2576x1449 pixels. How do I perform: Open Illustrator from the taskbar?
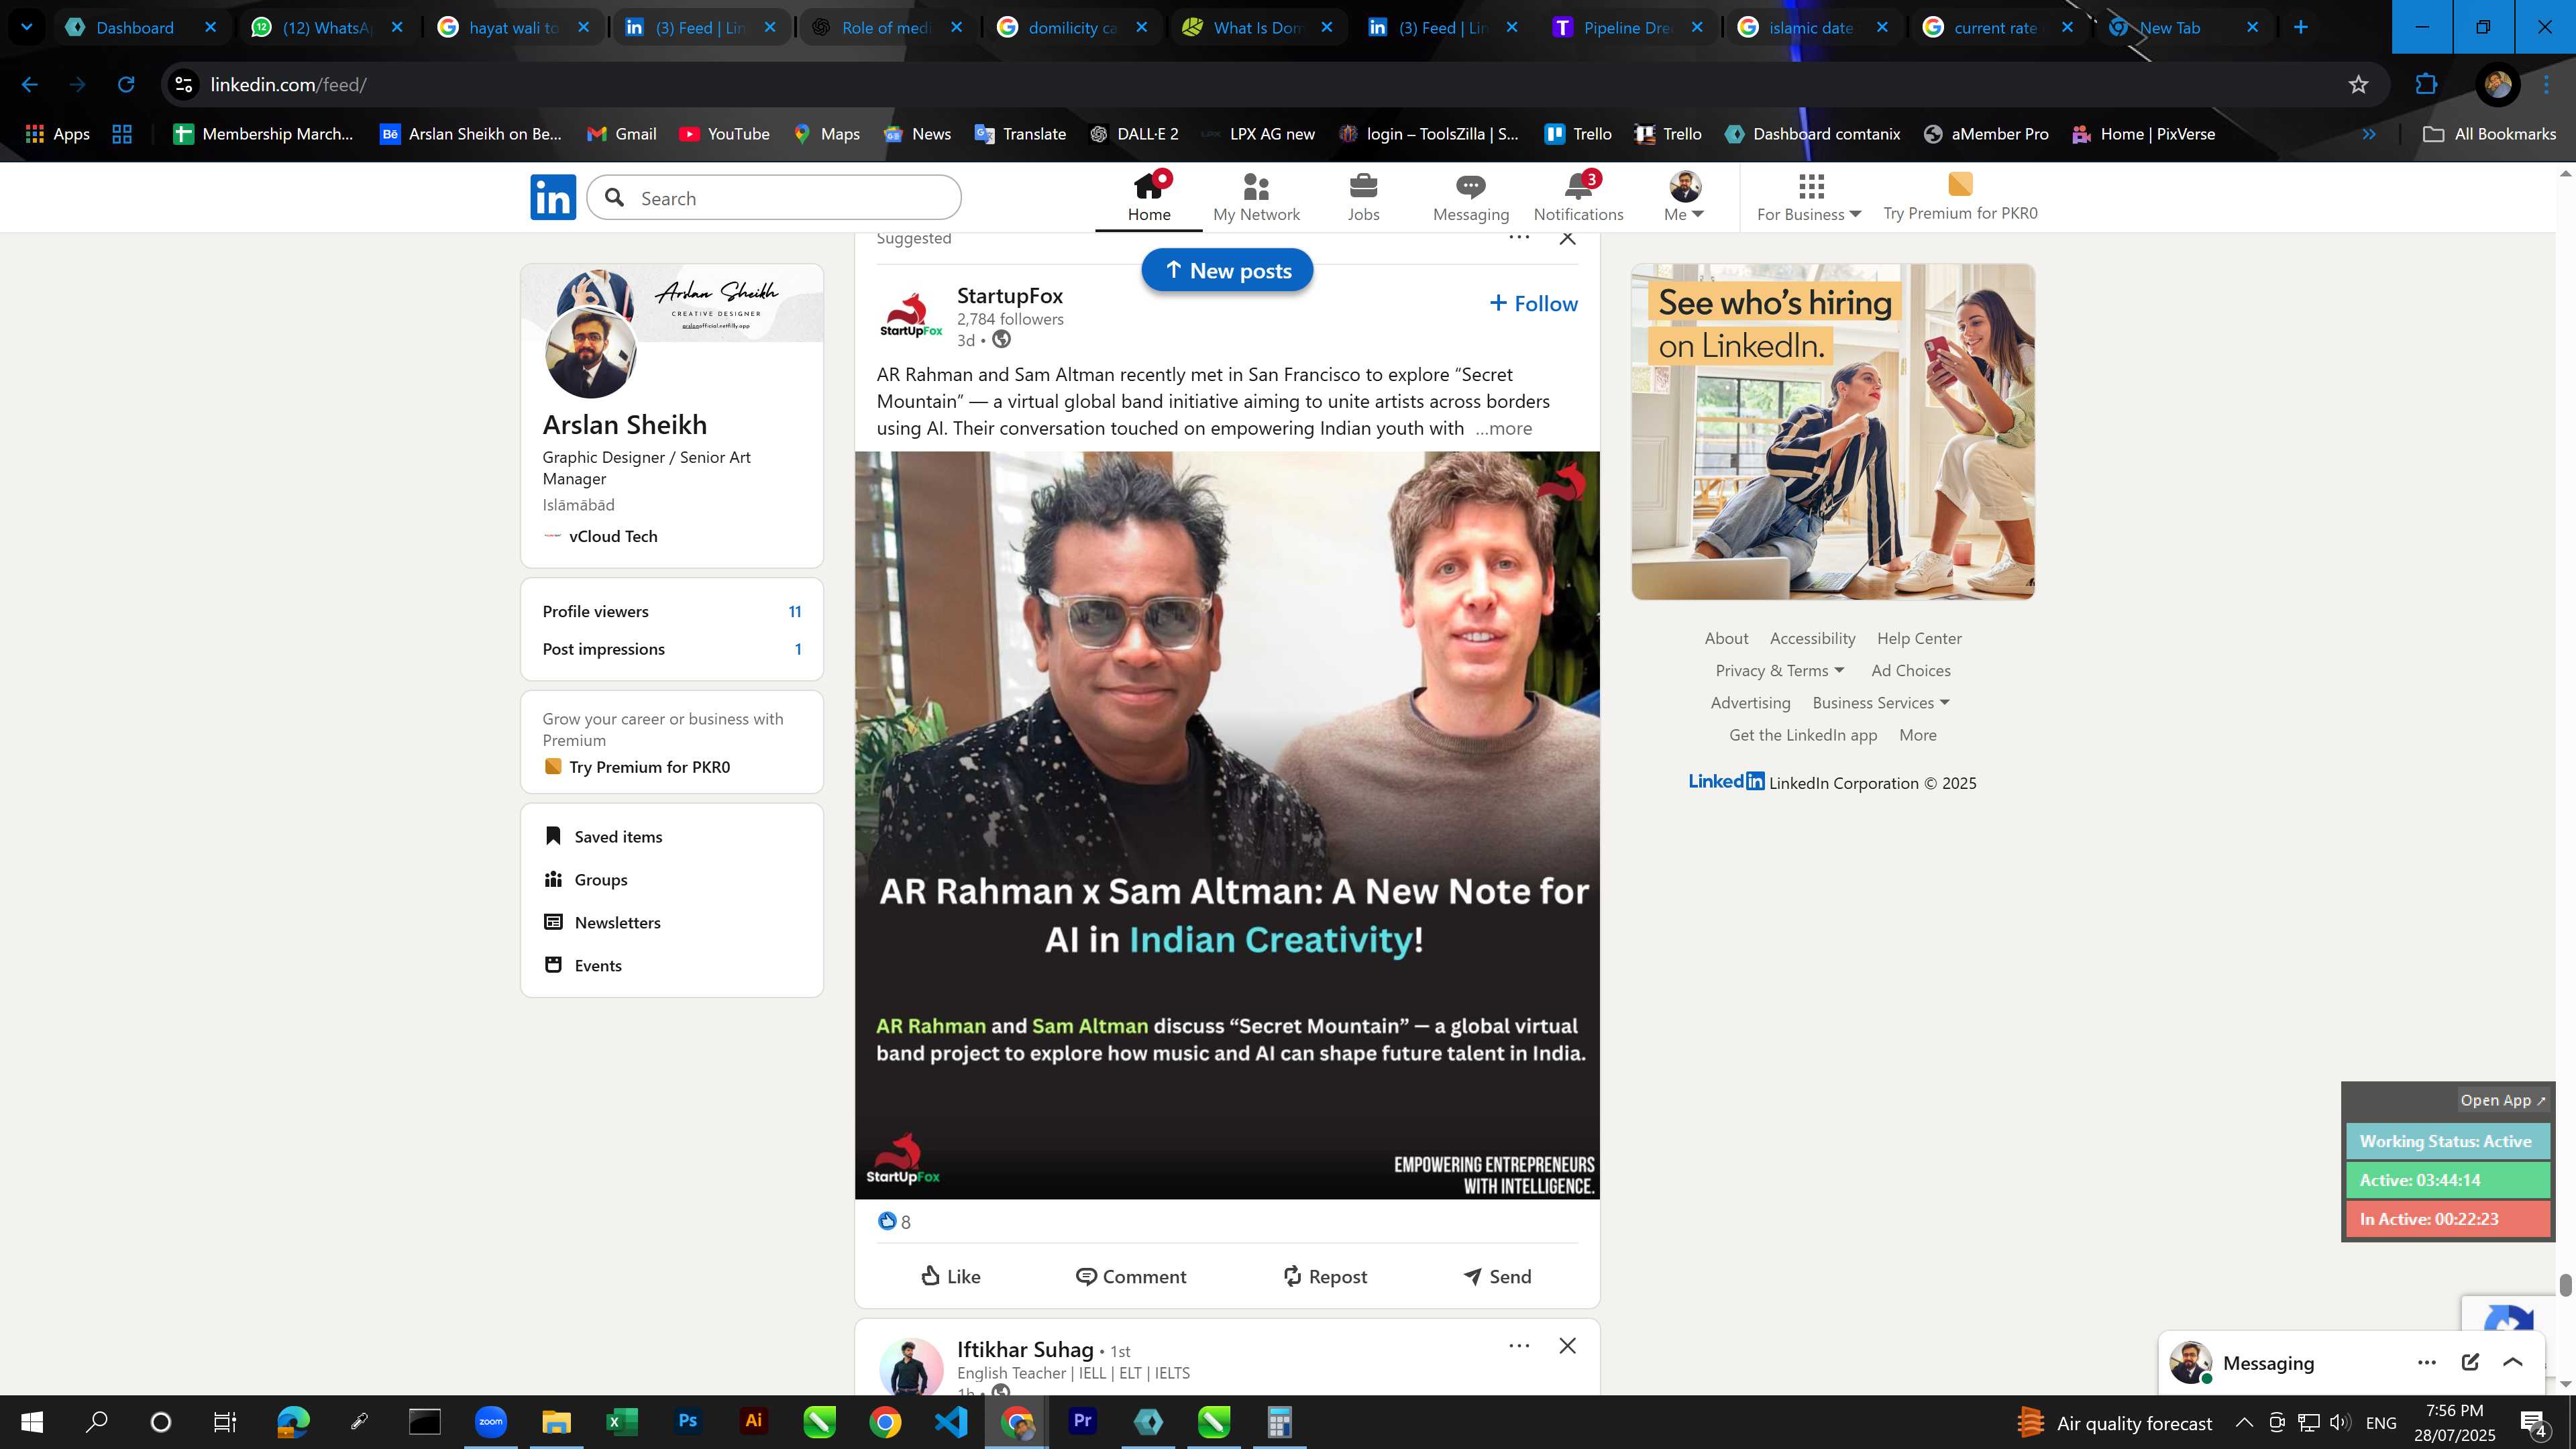coord(753,1421)
